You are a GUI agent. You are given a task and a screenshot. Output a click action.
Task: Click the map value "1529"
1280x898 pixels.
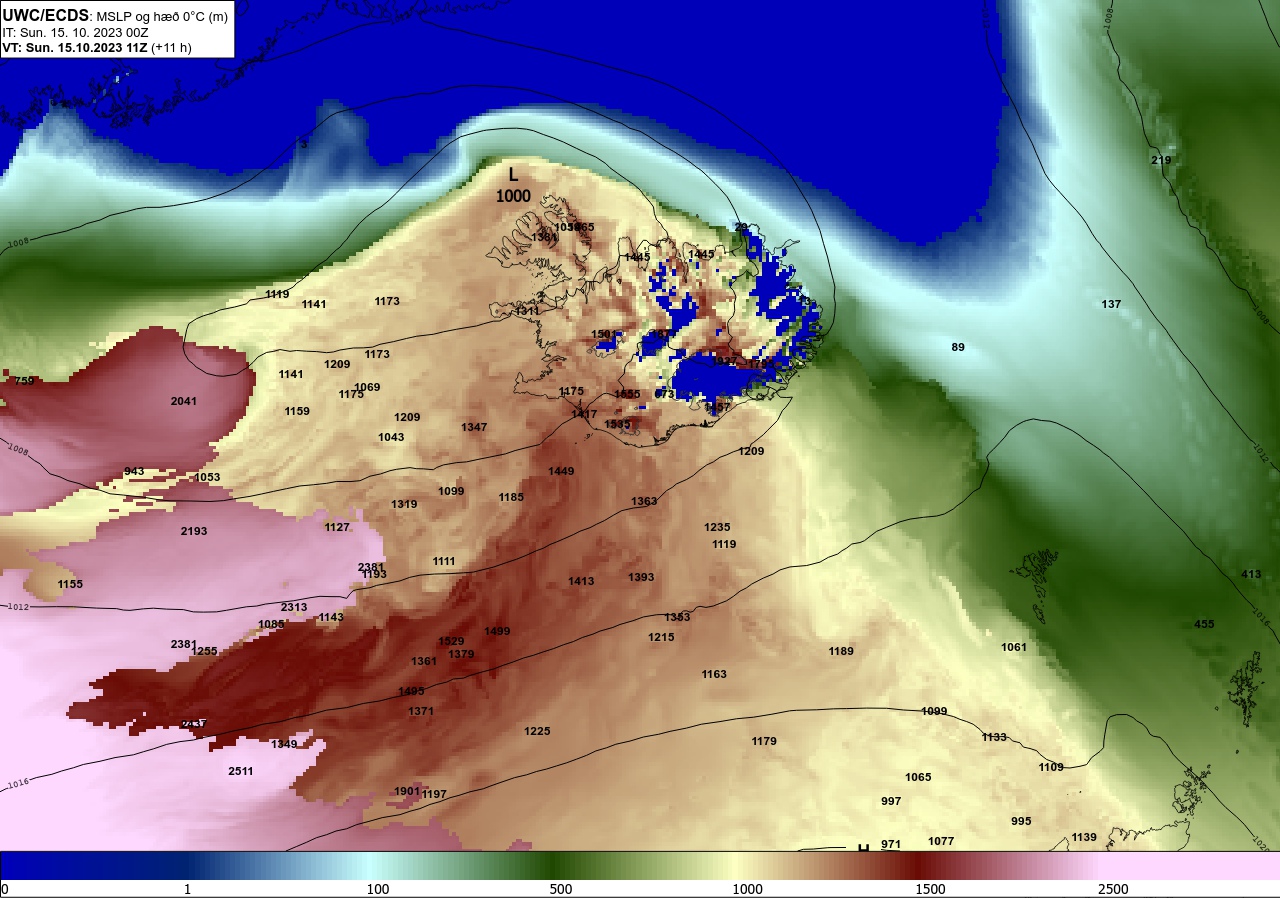pos(451,641)
